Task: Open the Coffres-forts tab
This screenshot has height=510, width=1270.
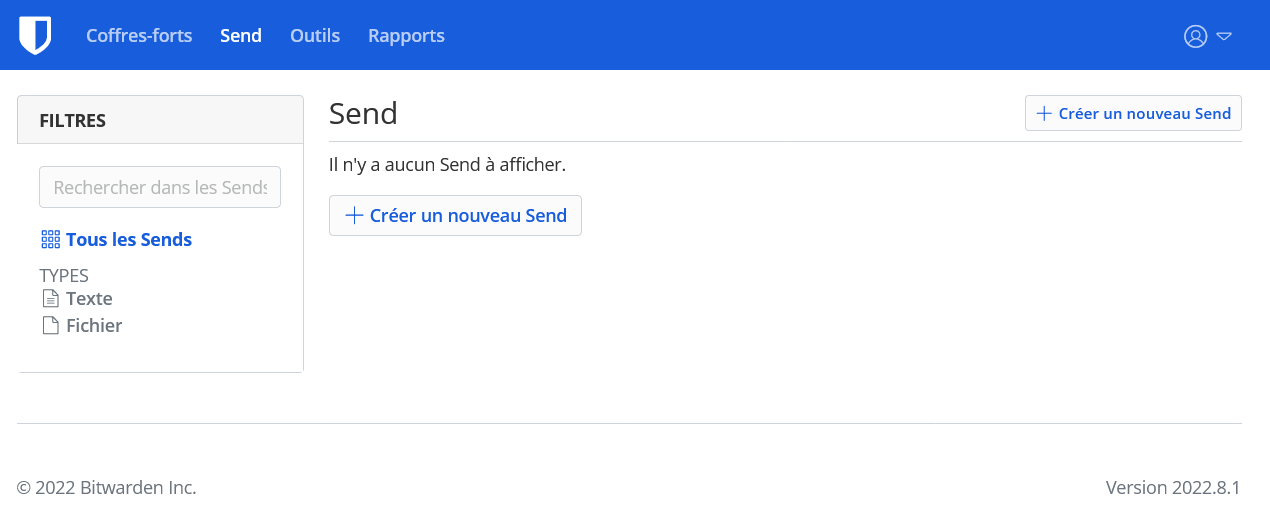Action: coord(139,36)
